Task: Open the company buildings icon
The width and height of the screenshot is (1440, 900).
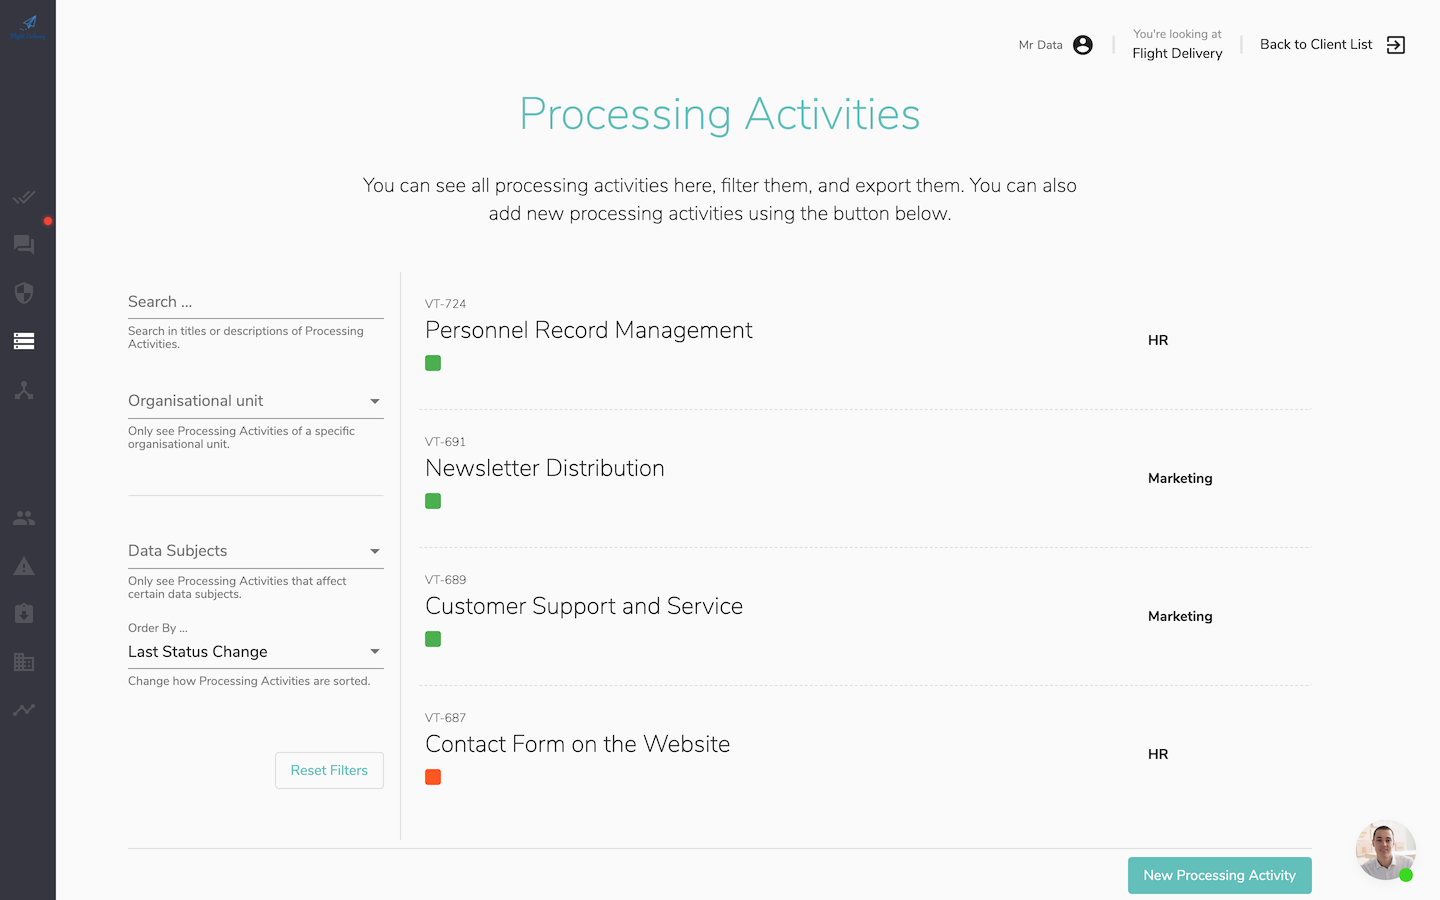Action: tap(24, 661)
